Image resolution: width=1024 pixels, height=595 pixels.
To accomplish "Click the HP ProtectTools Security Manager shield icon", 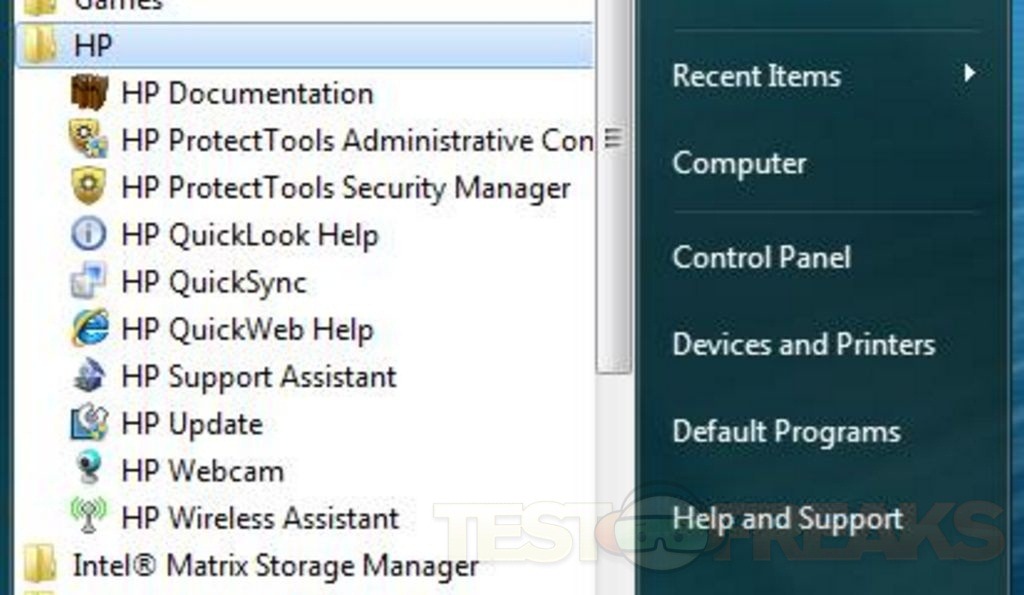I will tap(89, 187).
